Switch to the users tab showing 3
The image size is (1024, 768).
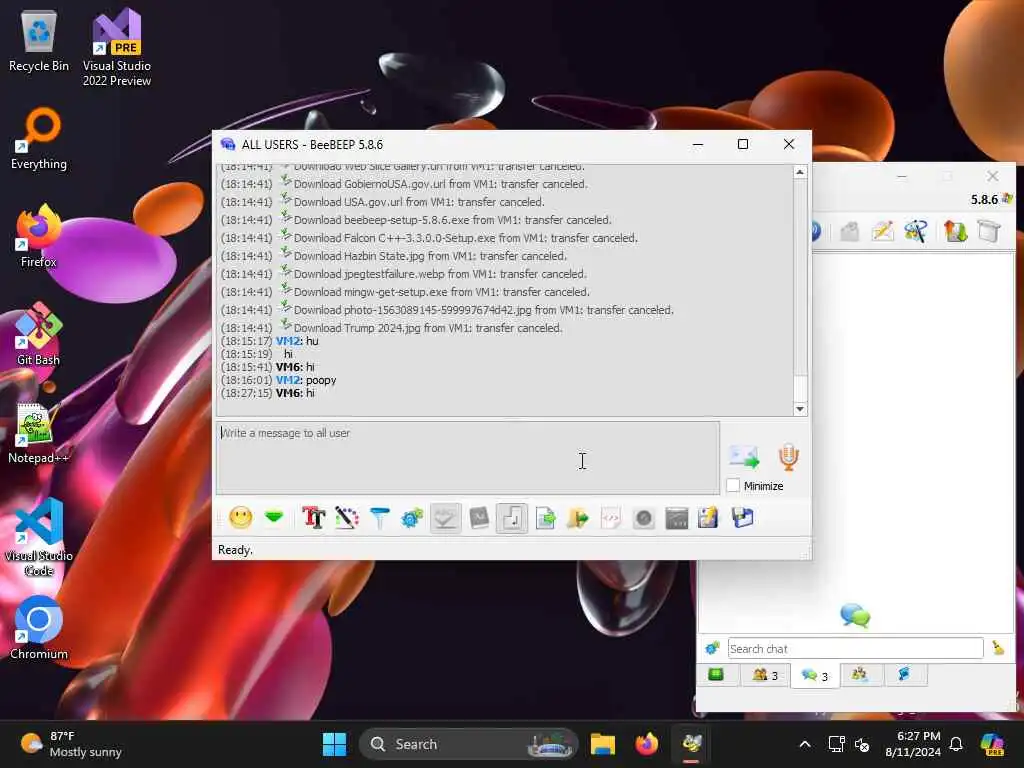[765, 675]
